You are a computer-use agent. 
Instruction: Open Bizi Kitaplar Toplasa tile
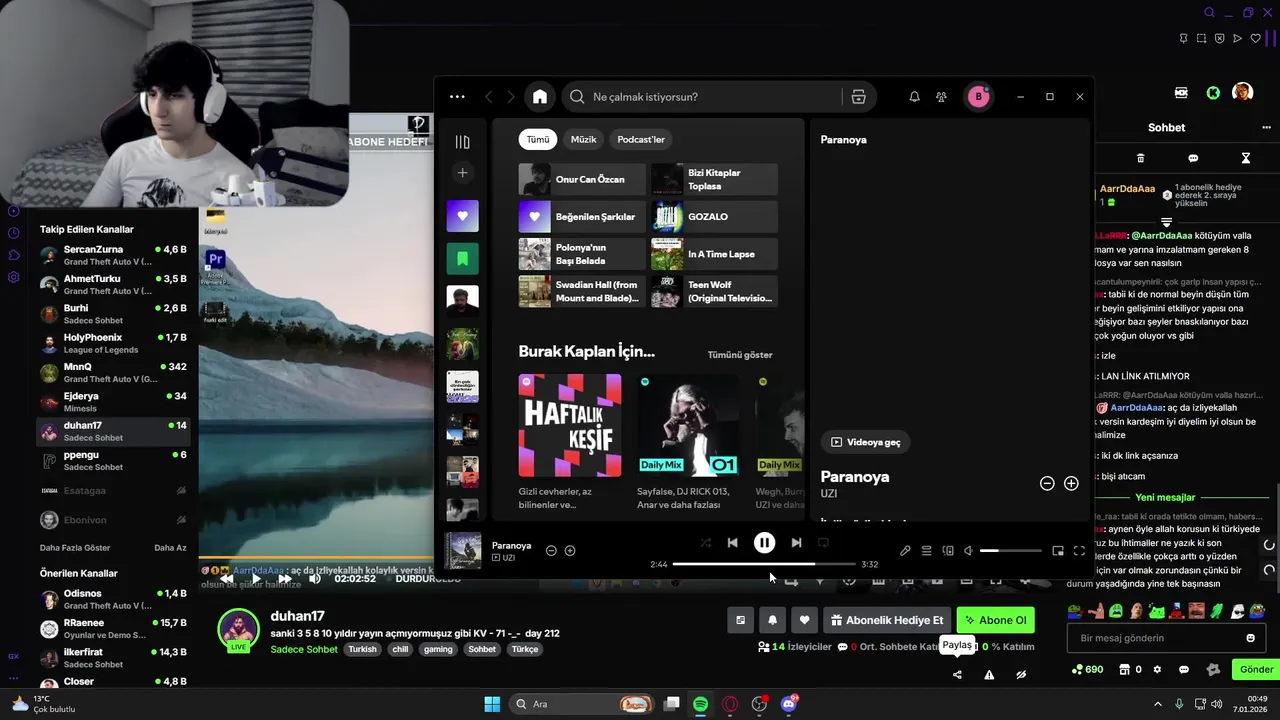point(714,179)
